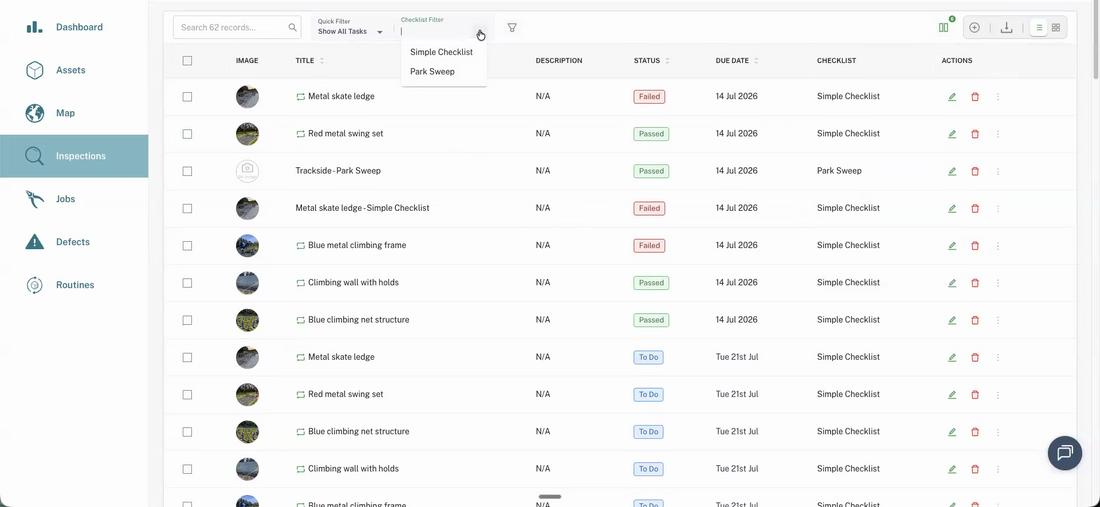Viewport: 1100px width, 507px height.
Task: Check the box for Failed Blue metal climbing frame row
Action: click(187, 245)
